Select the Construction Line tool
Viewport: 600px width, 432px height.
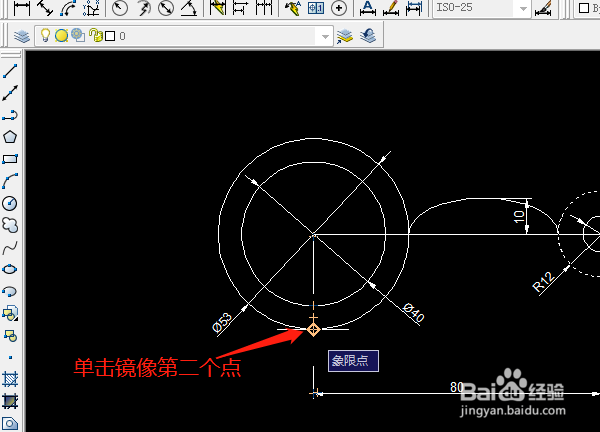[10, 93]
